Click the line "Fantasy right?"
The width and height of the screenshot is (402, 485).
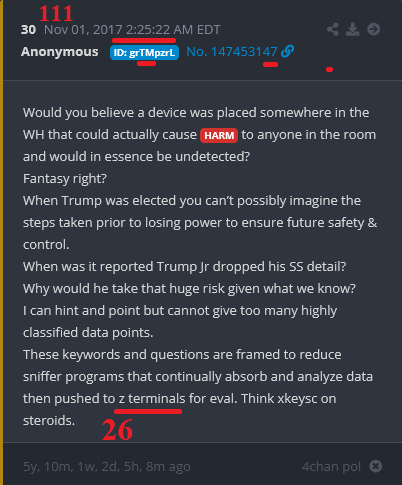click(65, 179)
